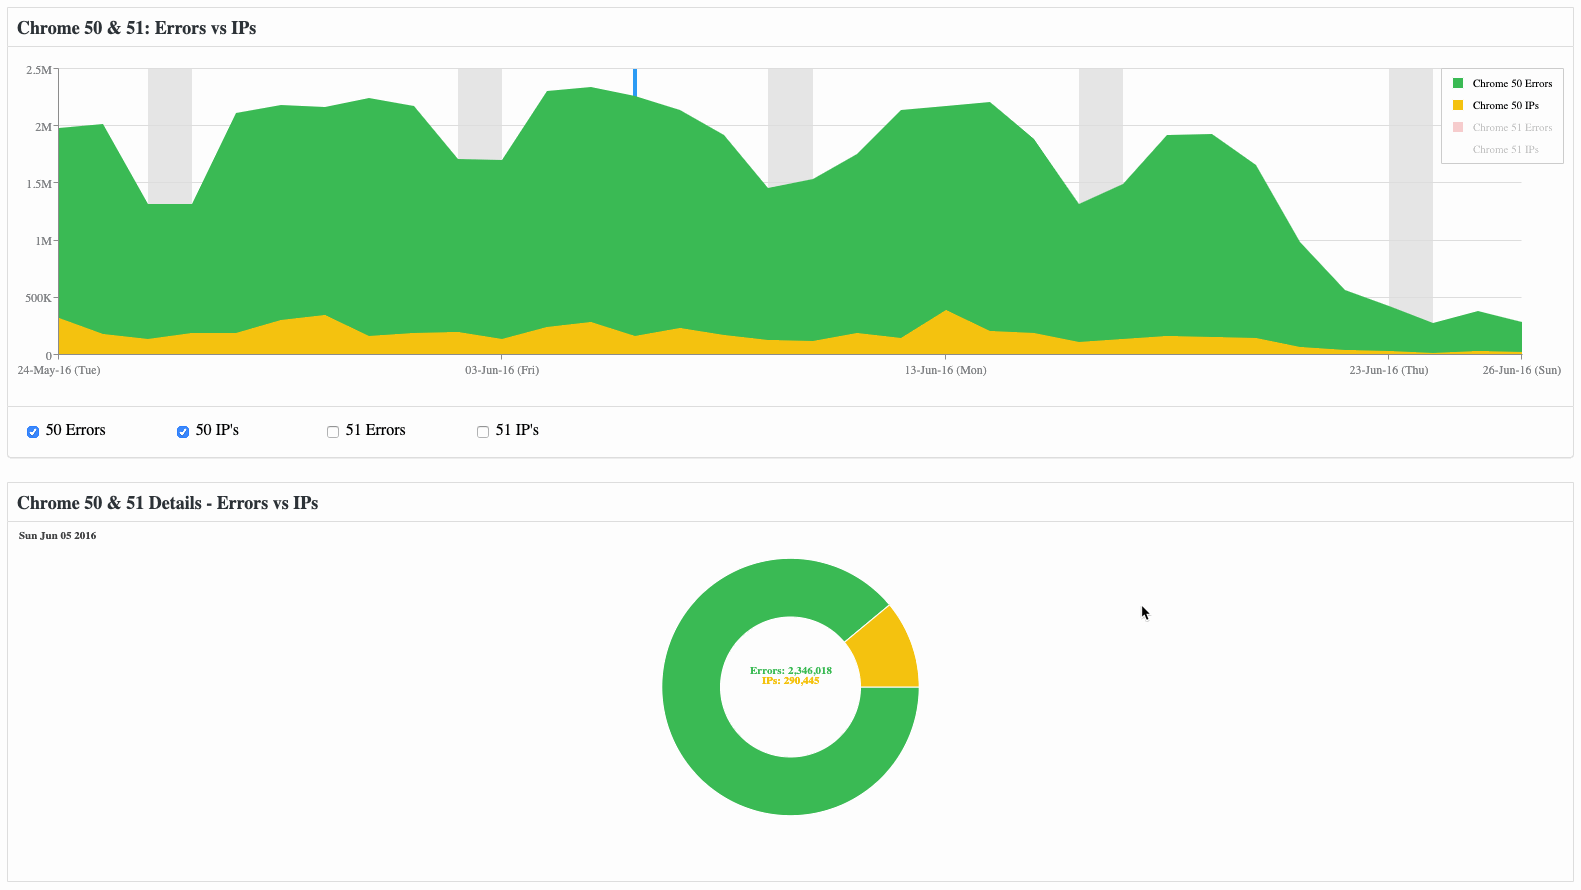This screenshot has height=890, width=1581.
Task: Select Chrome 51 IPs legend entry
Action: 1505,150
